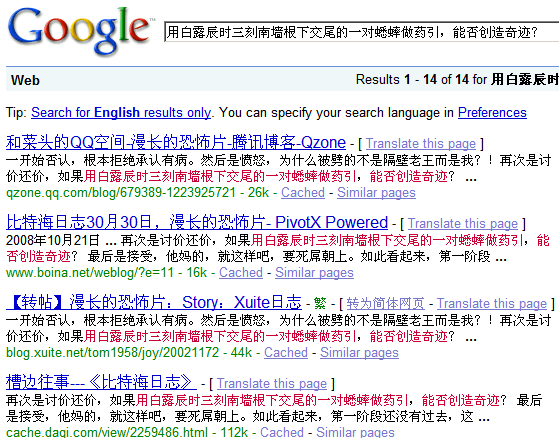Translate the Xuite result page
Screen dimensions: 559x438
(x=492, y=304)
